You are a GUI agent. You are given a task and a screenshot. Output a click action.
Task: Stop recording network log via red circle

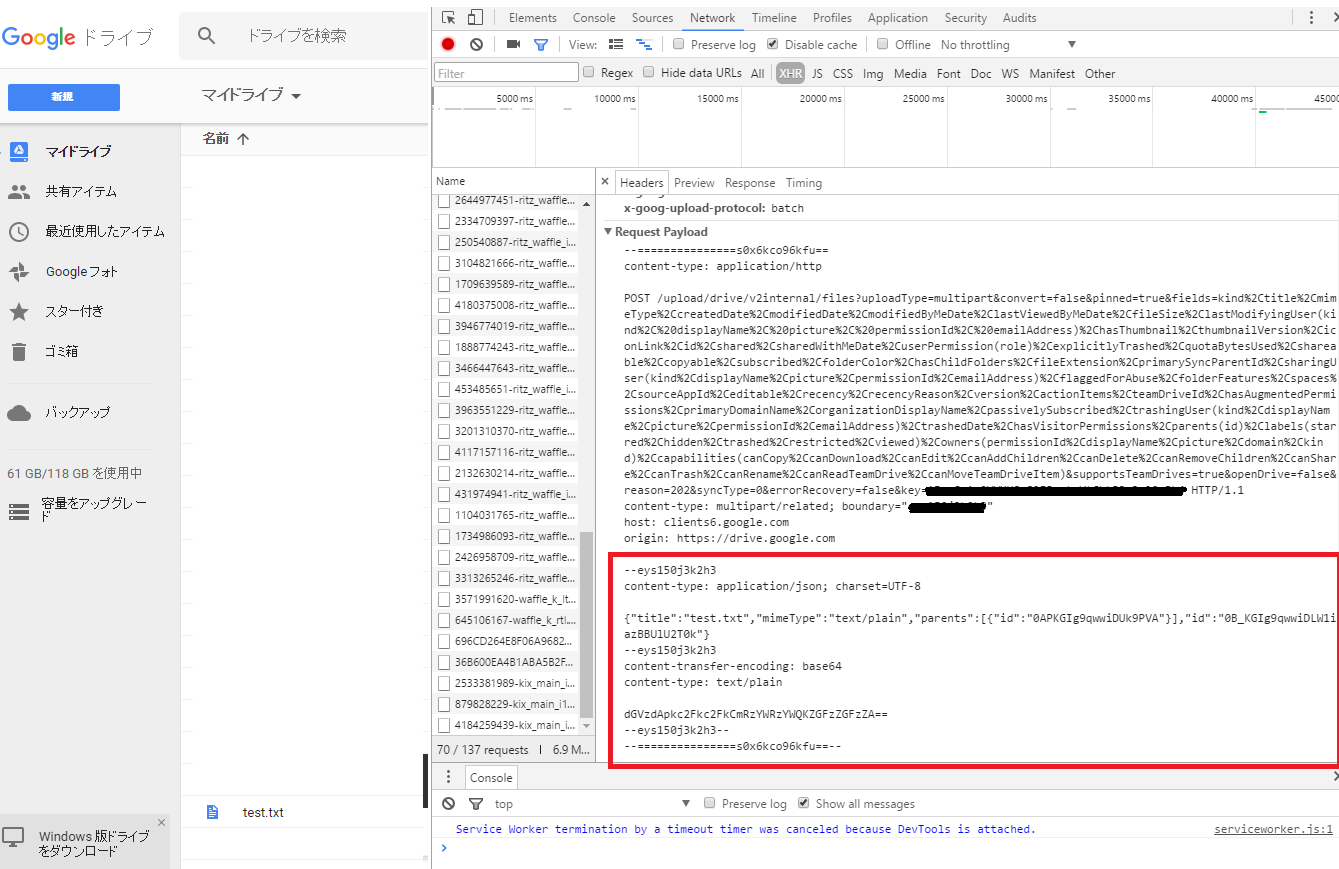tap(448, 44)
